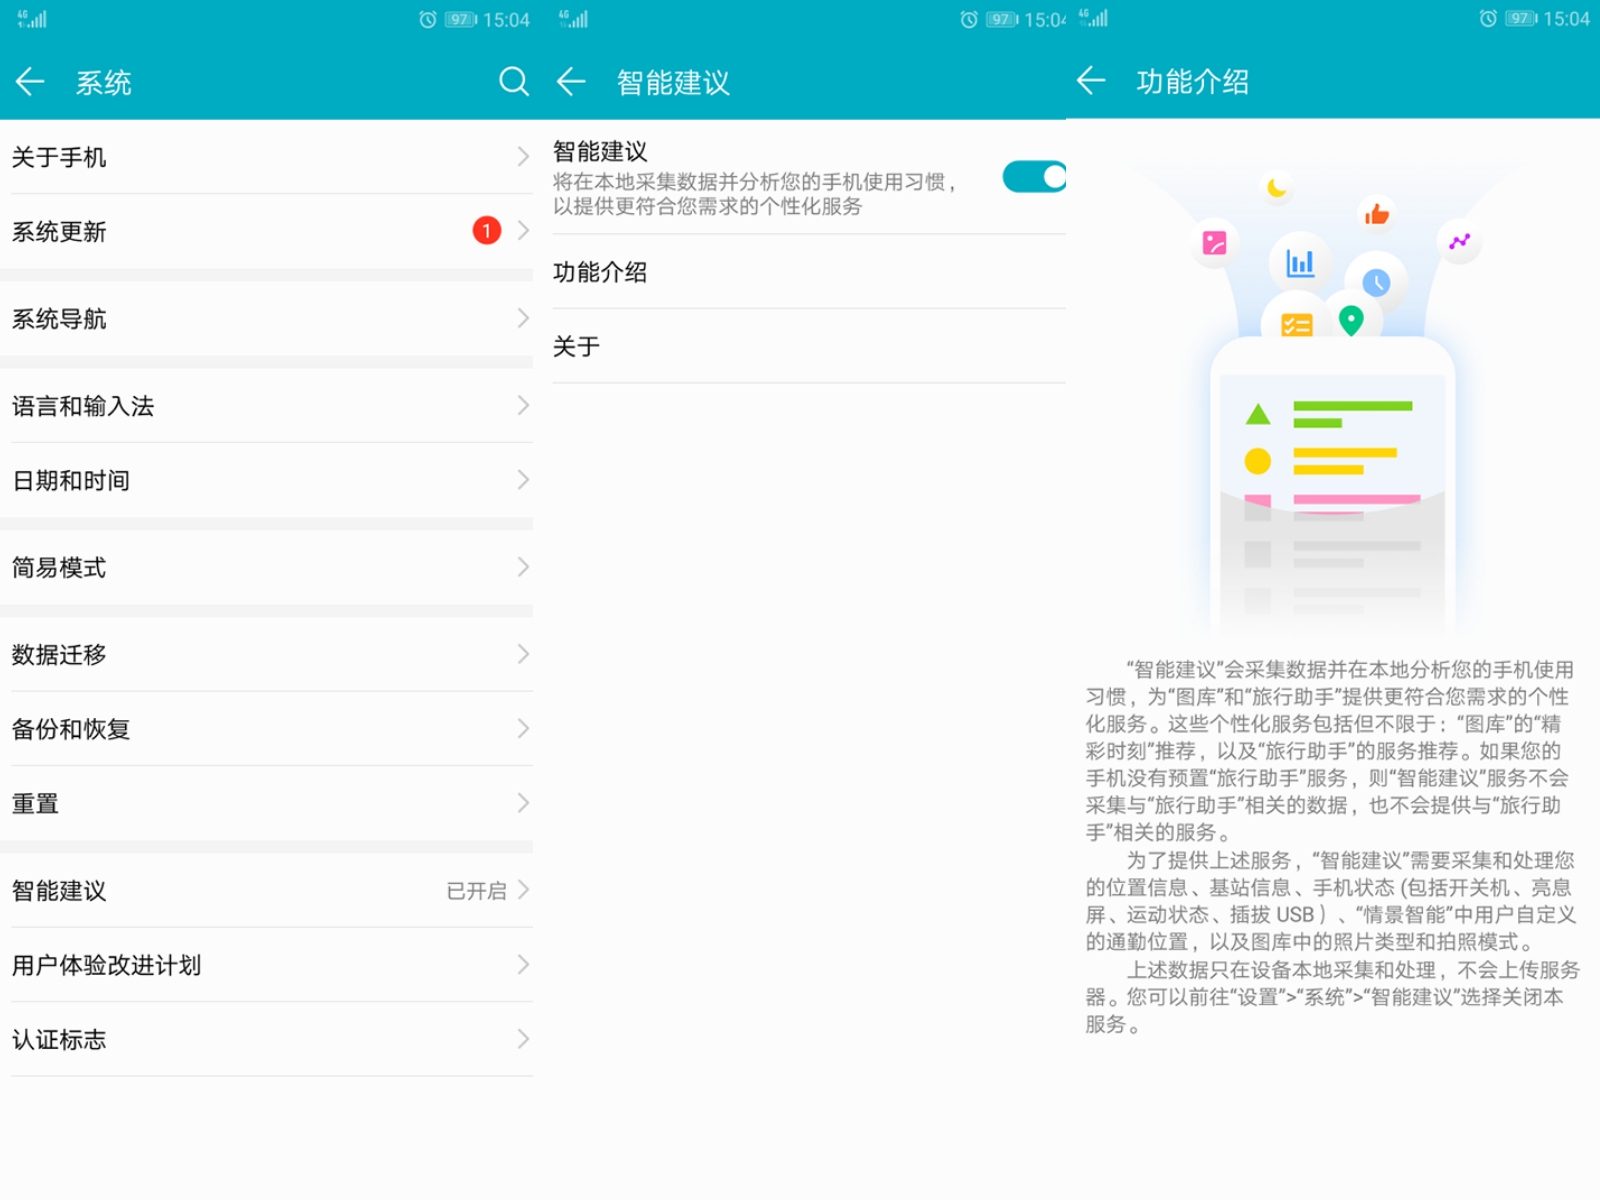The height and width of the screenshot is (1200, 1600).
Task: Open 备份和恢复 using its chevron arrow
Action: click(521, 729)
